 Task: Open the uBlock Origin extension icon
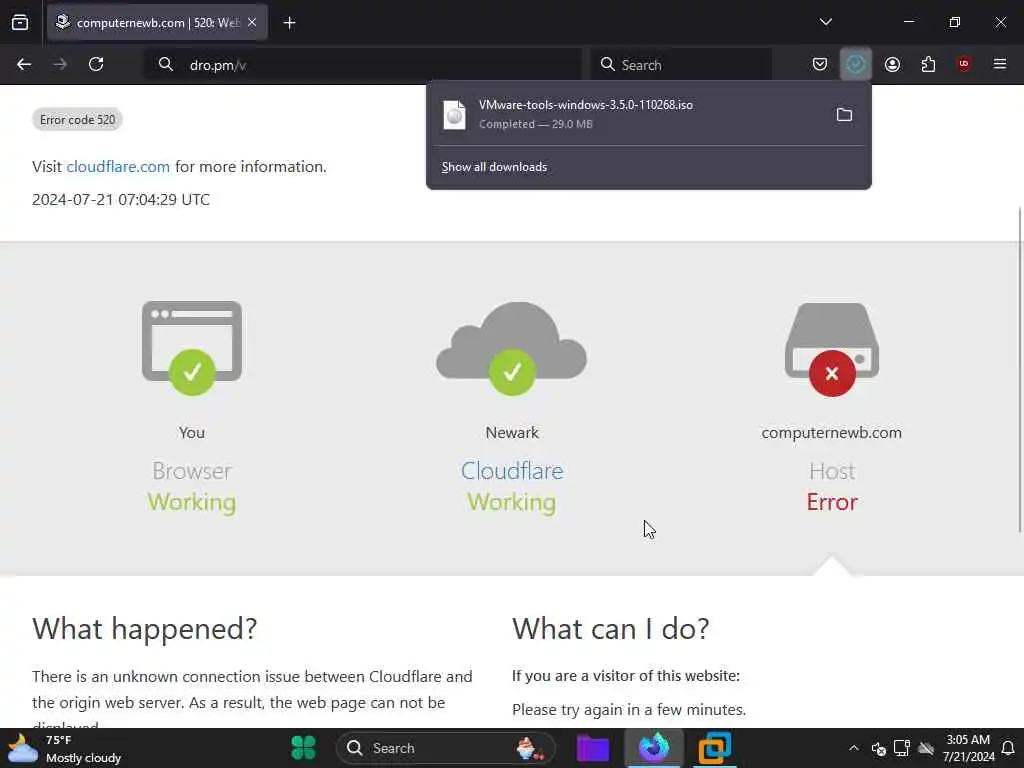[964, 64]
